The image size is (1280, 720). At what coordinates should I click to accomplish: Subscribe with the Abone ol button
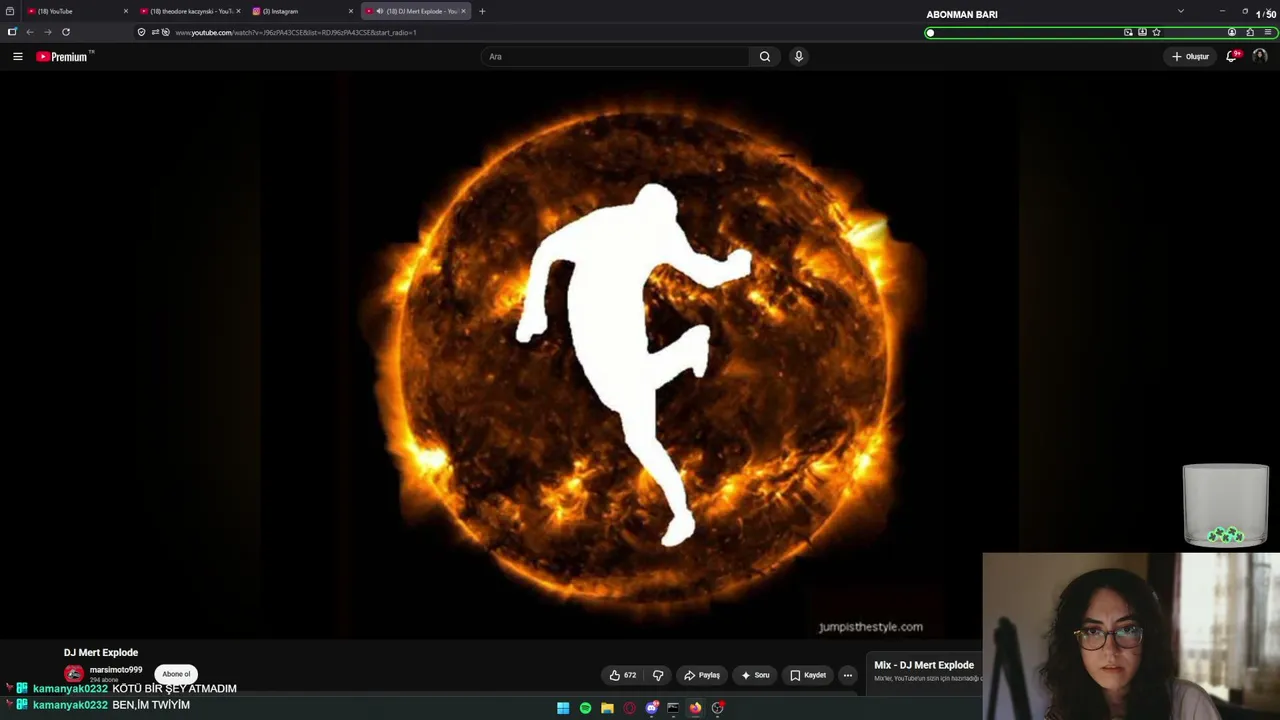point(176,674)
